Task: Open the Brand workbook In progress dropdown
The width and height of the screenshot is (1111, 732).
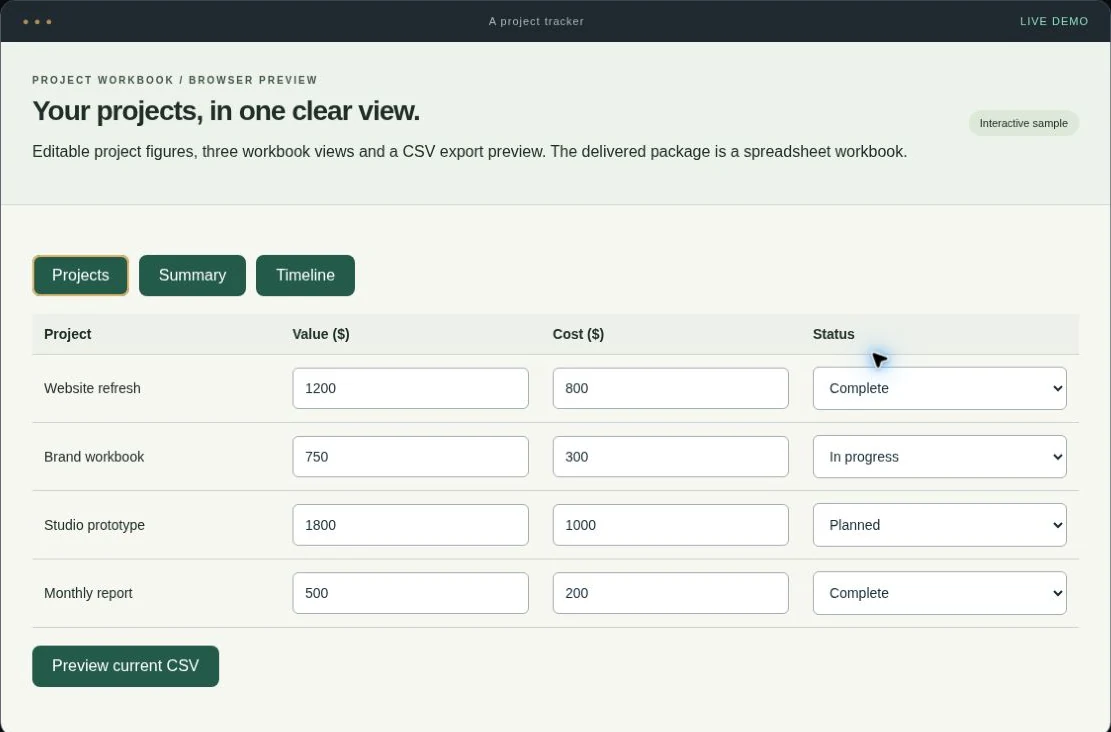Action: (x=939, y=456)
